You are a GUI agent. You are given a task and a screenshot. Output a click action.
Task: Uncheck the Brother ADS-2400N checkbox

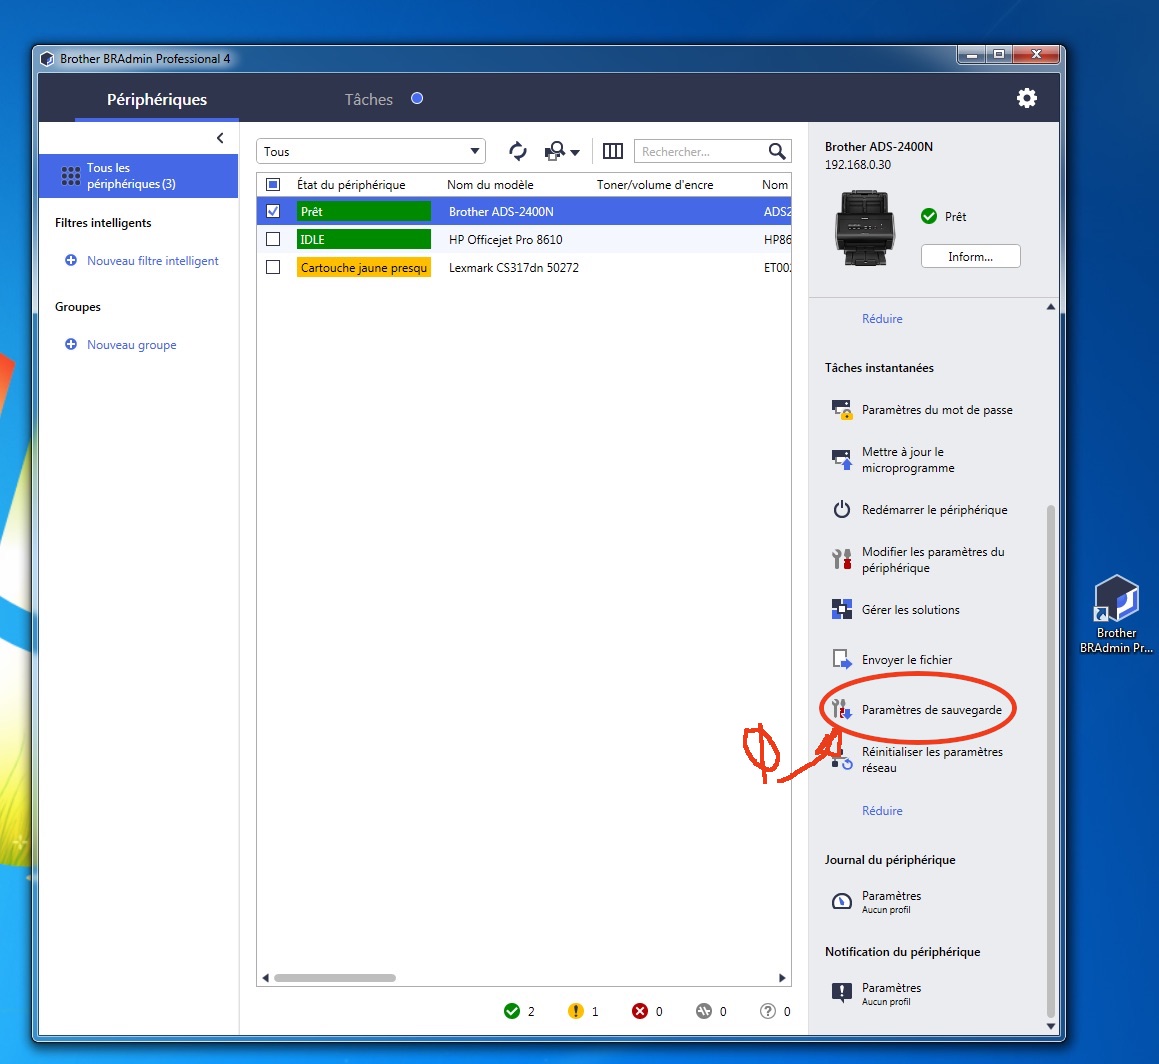273,211
